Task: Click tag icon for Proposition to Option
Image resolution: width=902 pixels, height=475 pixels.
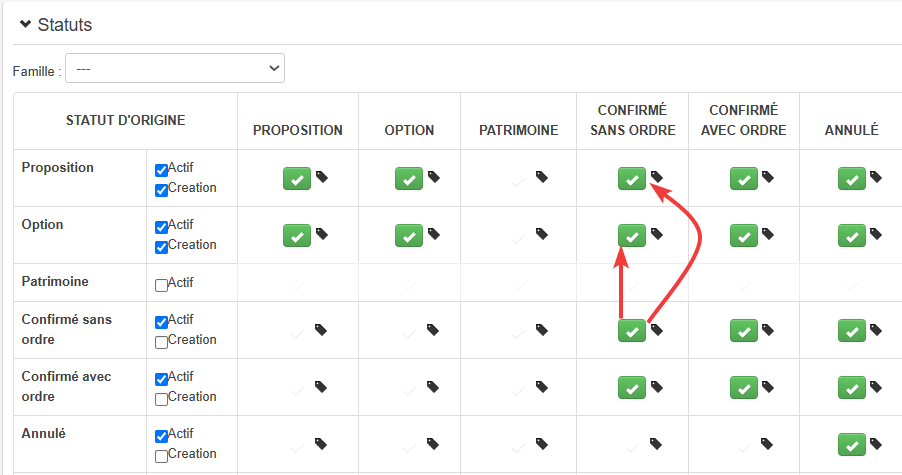Action: [x=434, y=177]
